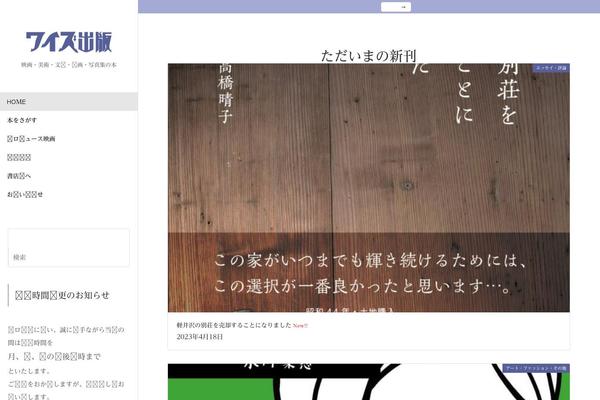Click sidebar notice heading ending in 更のお知らせ
This screenshot has width=600, height=400.
tap(62, 295)
